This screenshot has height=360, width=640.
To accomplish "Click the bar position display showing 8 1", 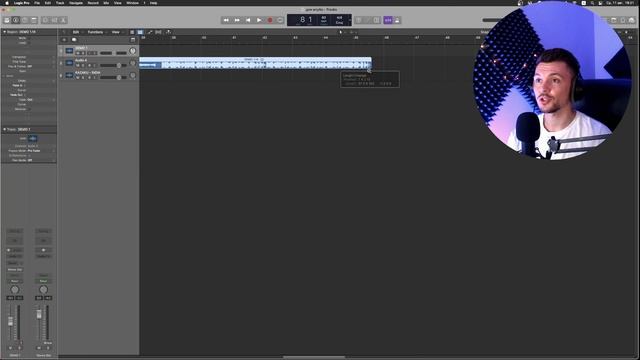I will pyautogui.click(x=306, y=20).
